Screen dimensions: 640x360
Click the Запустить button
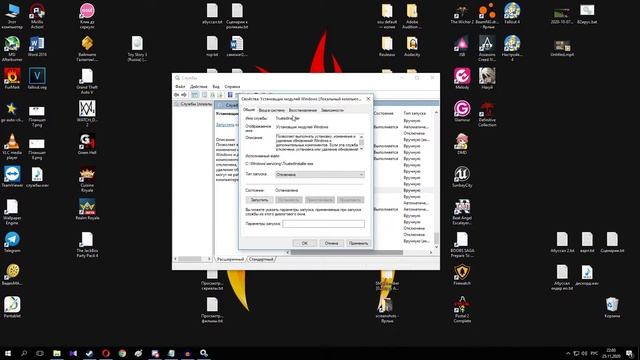tap(260, 200)
